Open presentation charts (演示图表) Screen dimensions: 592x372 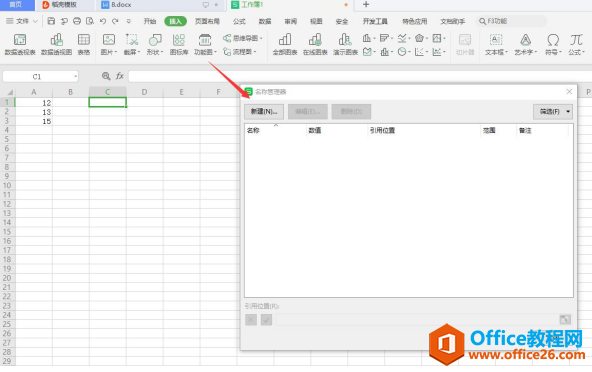pos(345,45)
